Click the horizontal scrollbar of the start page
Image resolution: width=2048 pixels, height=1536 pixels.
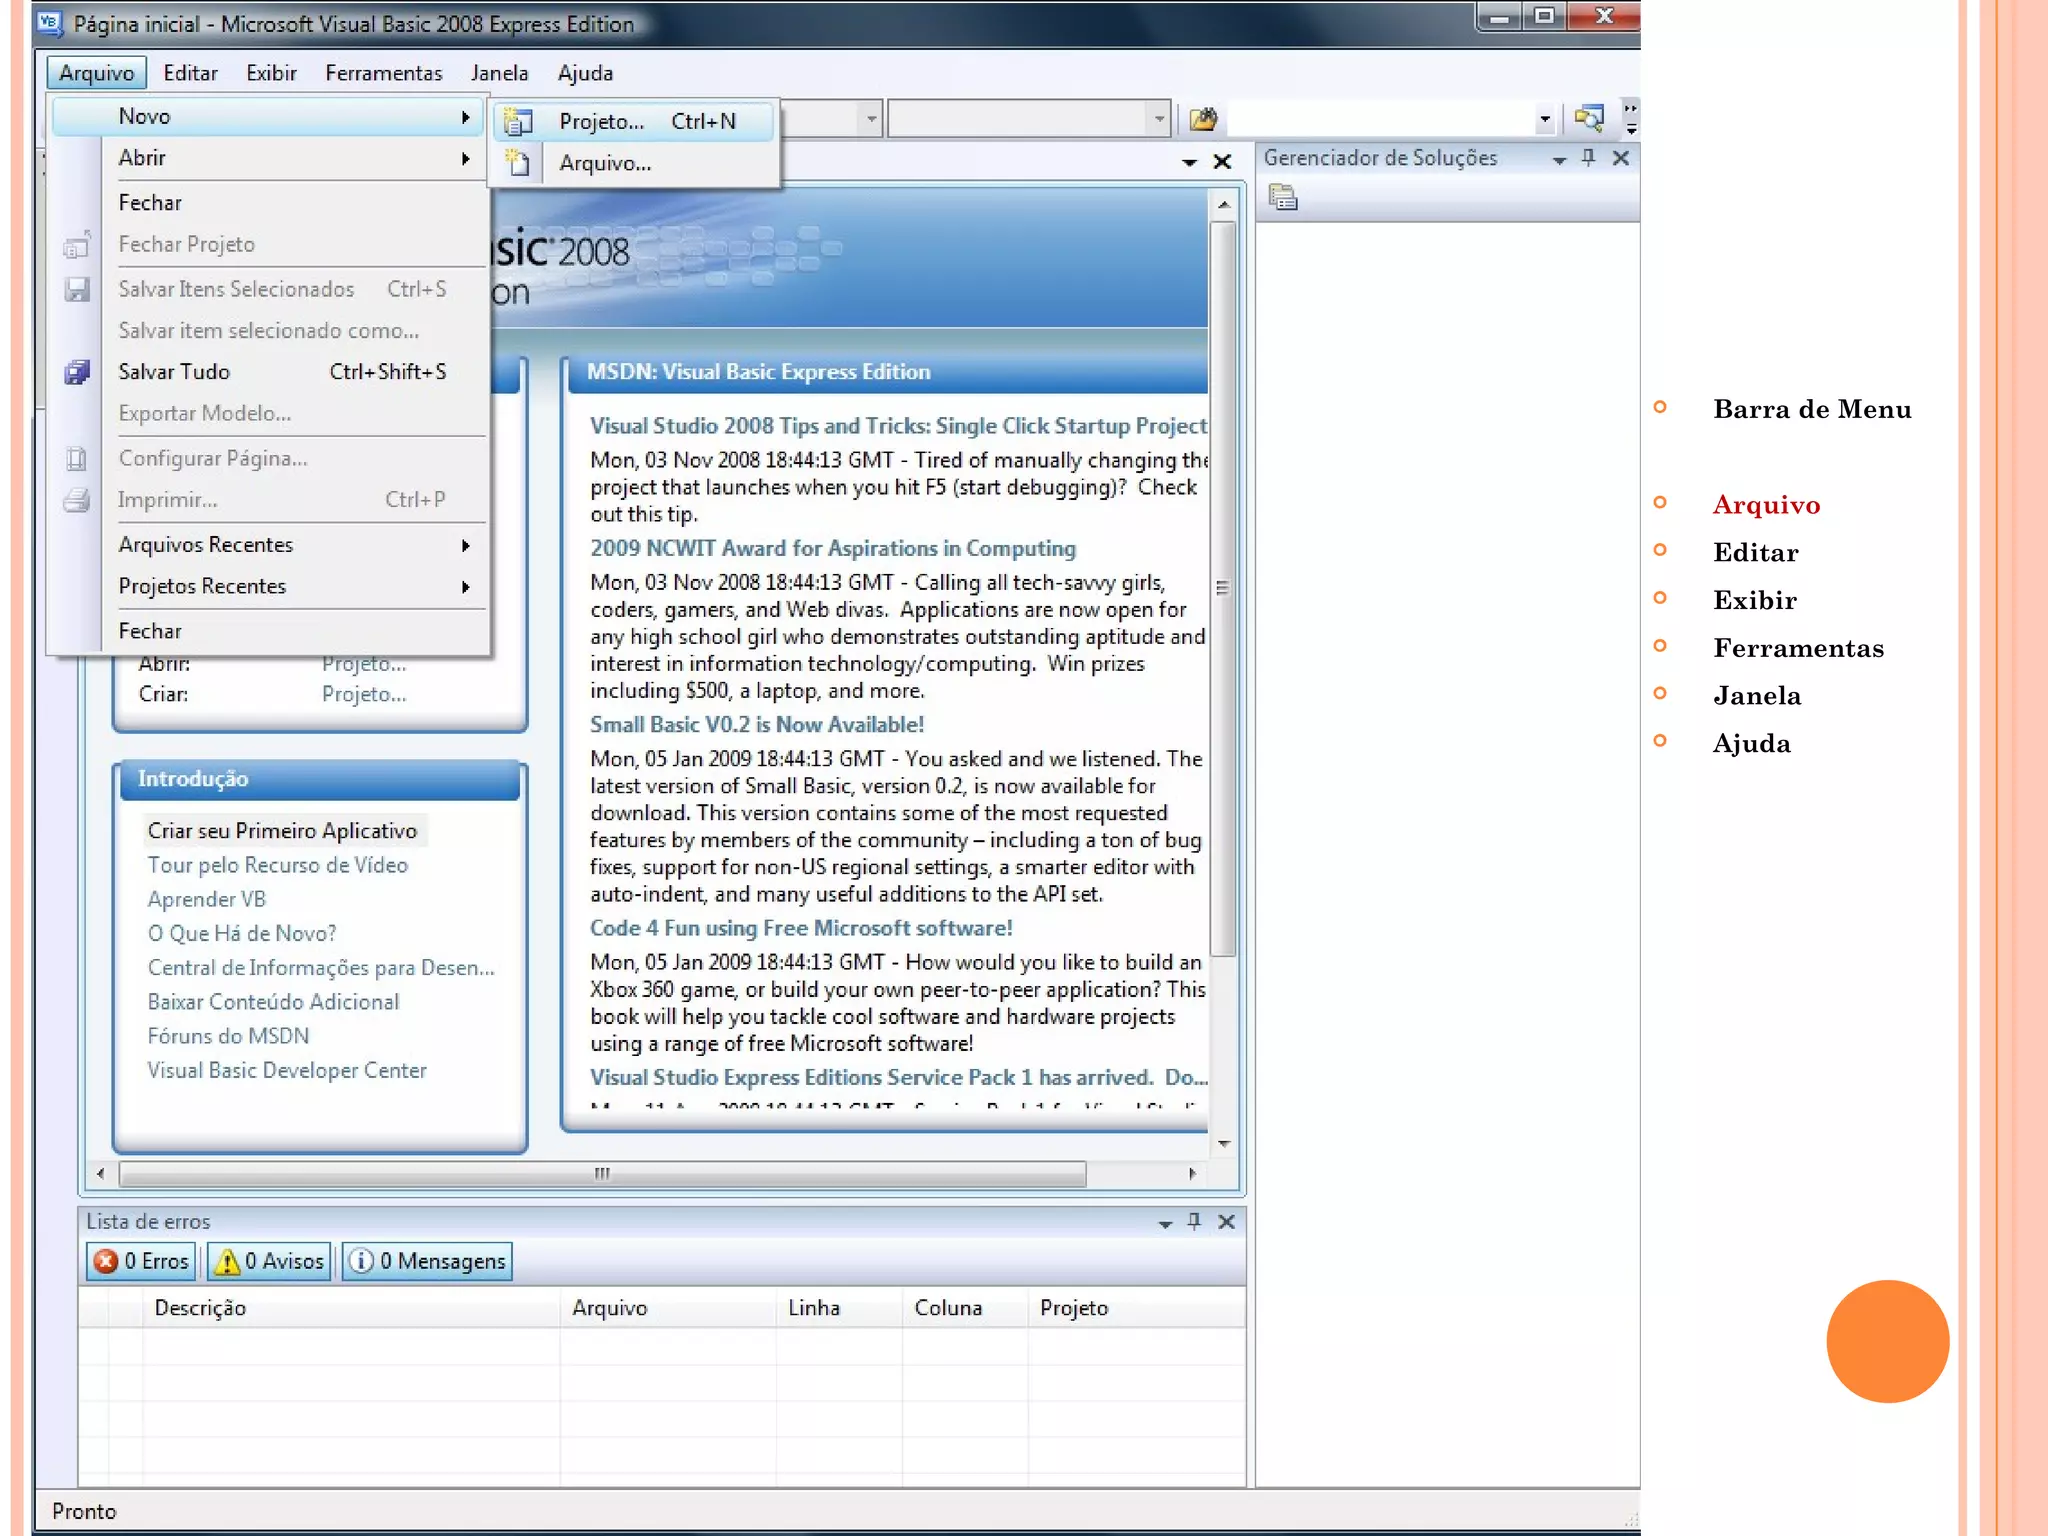[601, 1173]
